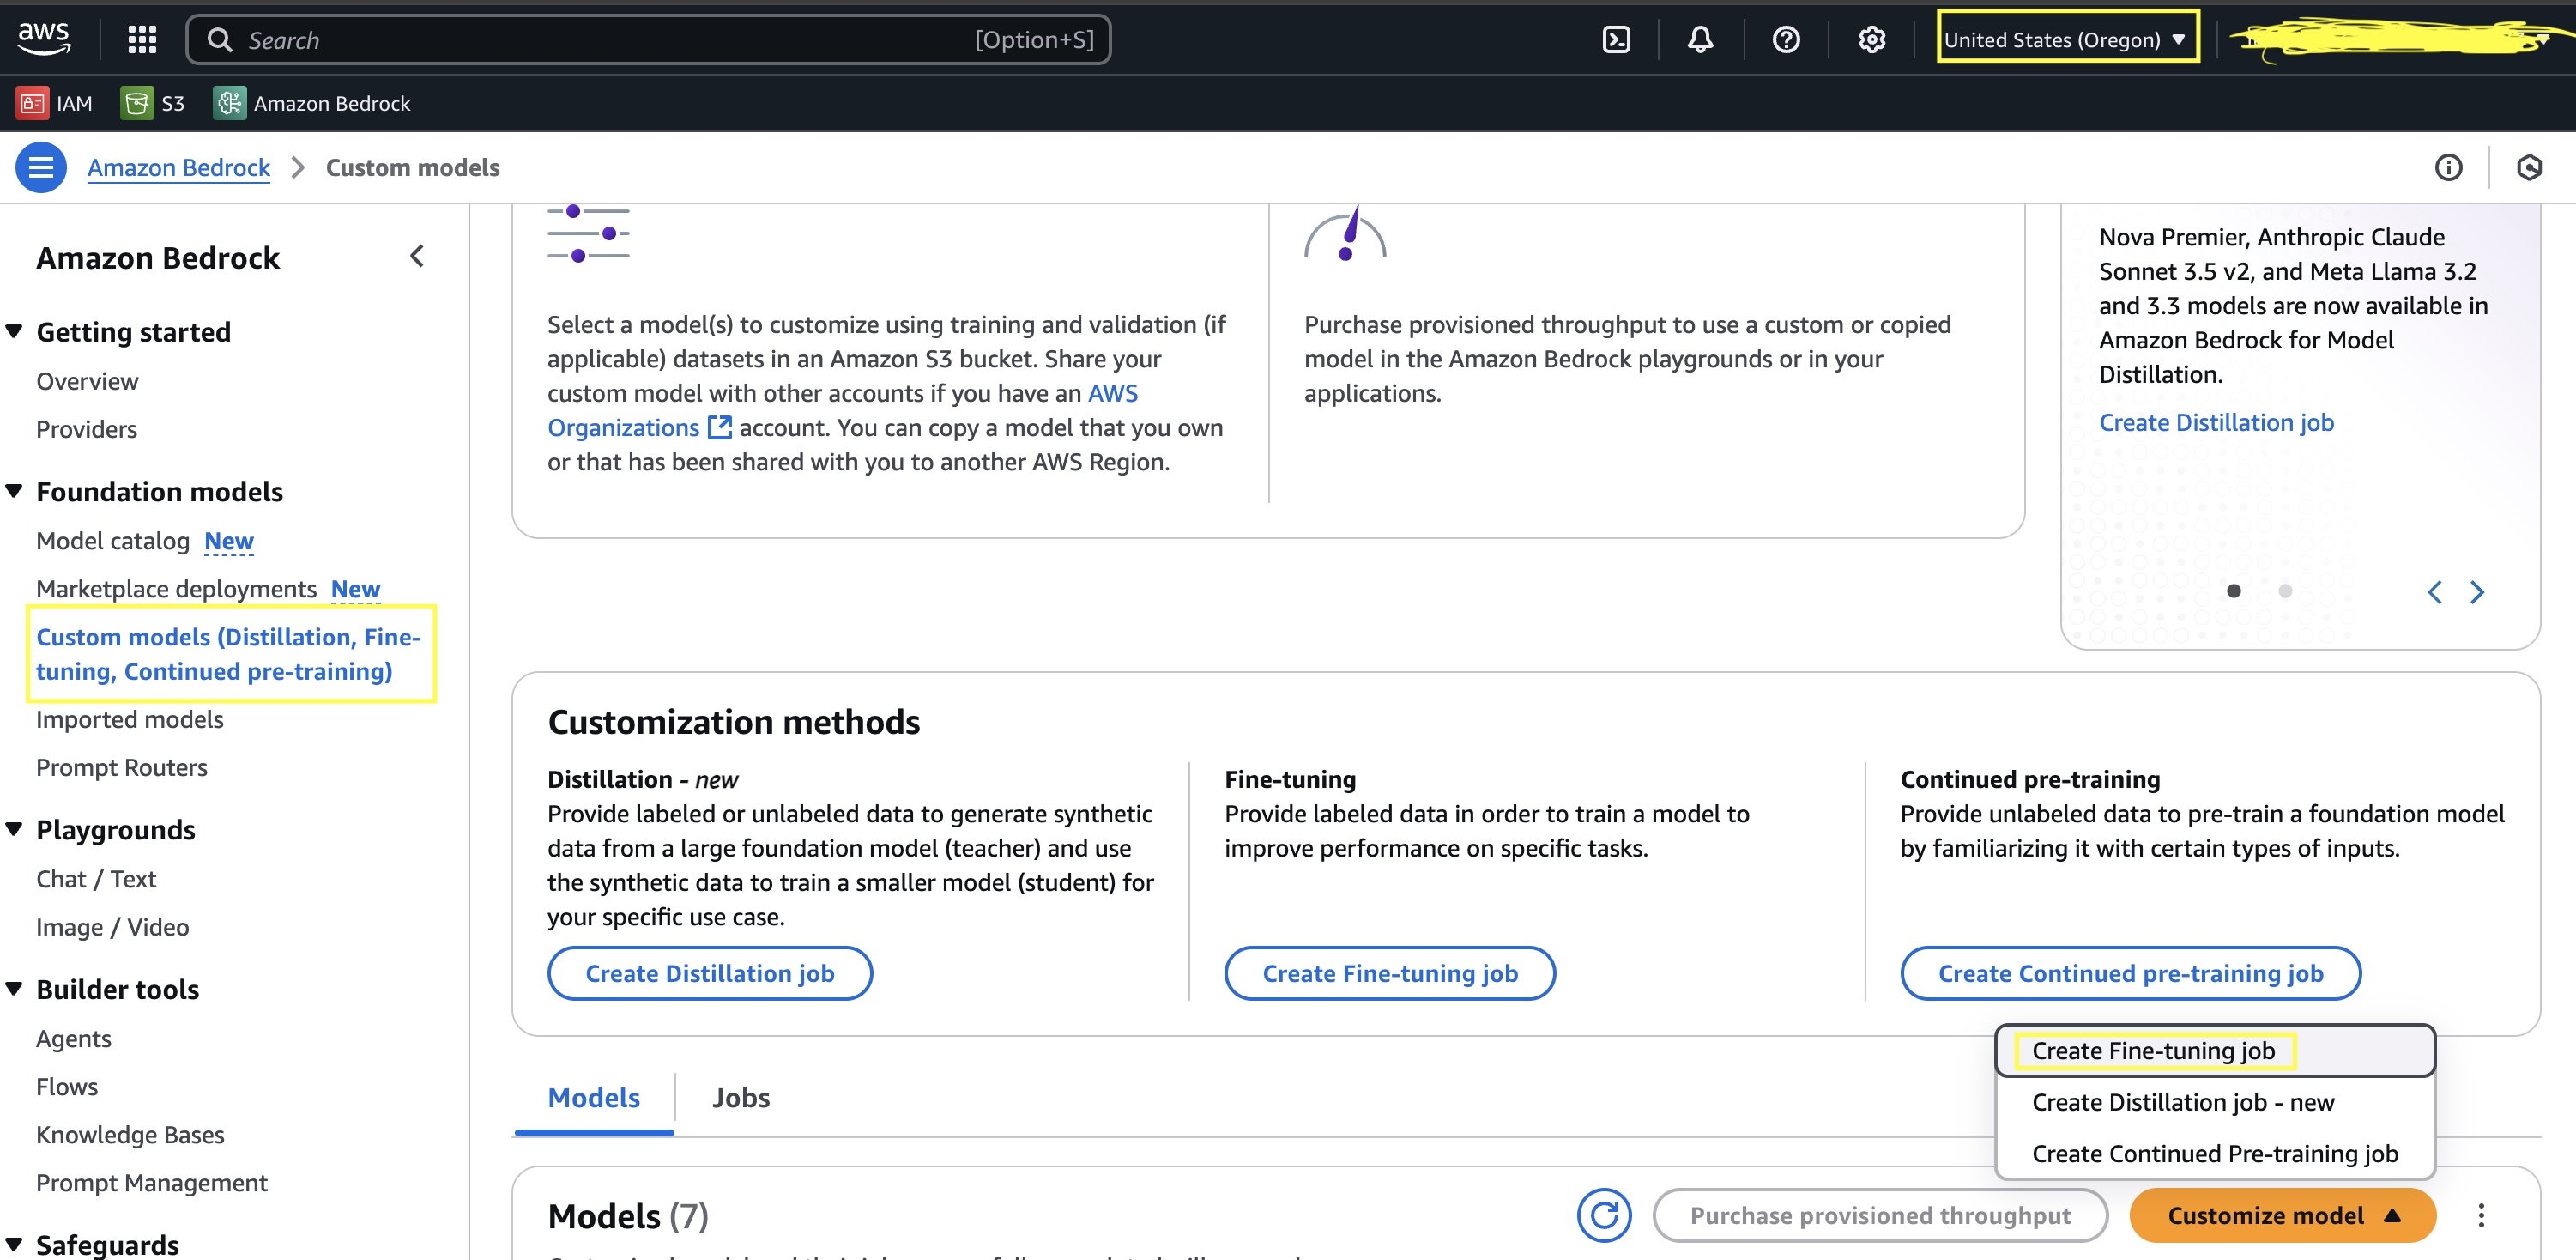Image resolution: width=2576 pixels, height=1260 pixels.
Task: Switch to the Models tab
Action: point(593,1097)
